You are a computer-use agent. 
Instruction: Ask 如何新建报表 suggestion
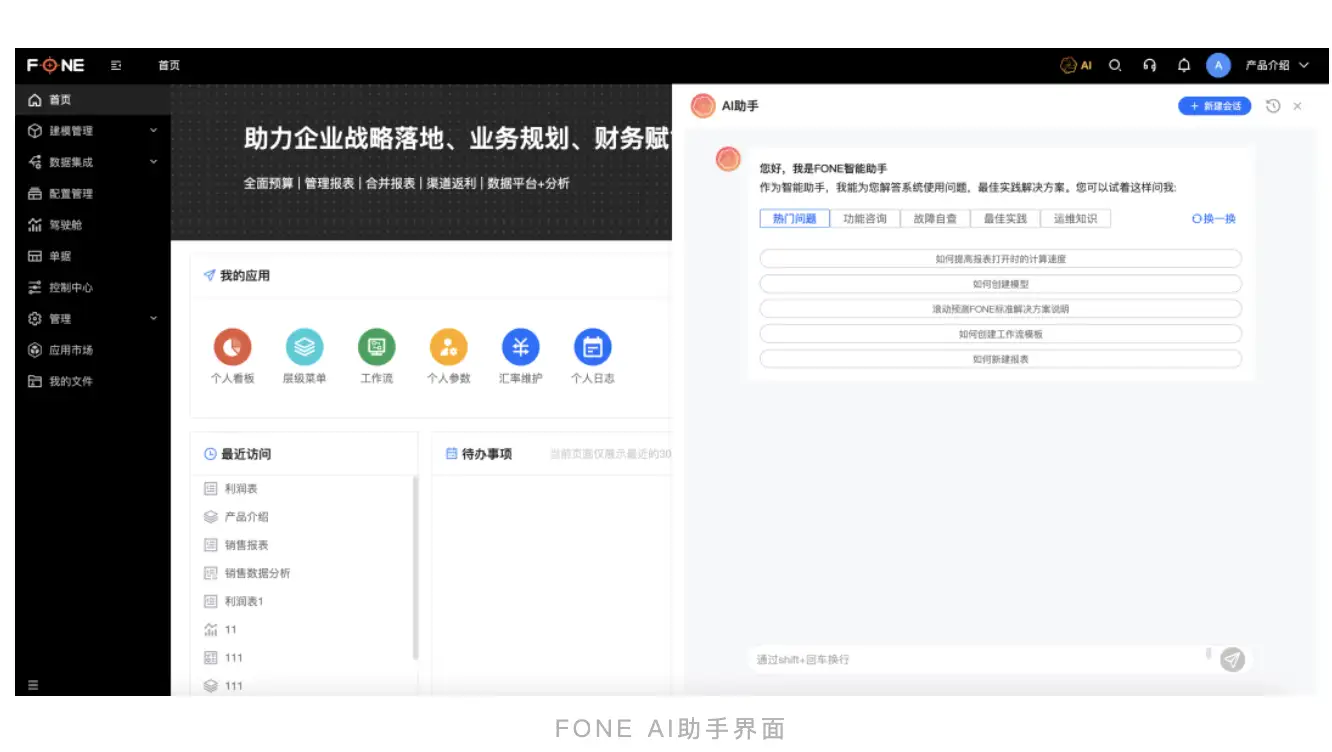1001,359
